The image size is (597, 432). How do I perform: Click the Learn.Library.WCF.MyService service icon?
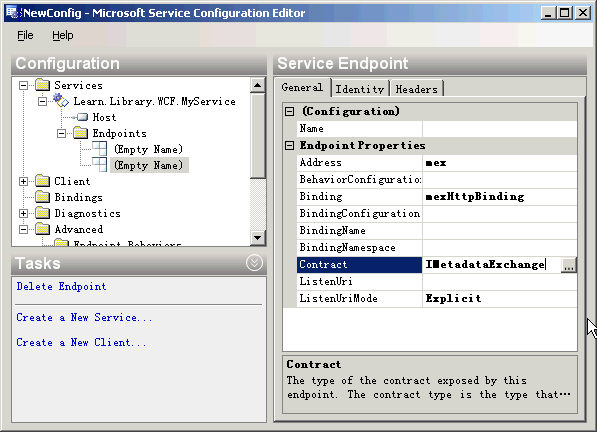pyautogui.click(x=61, y=101)
